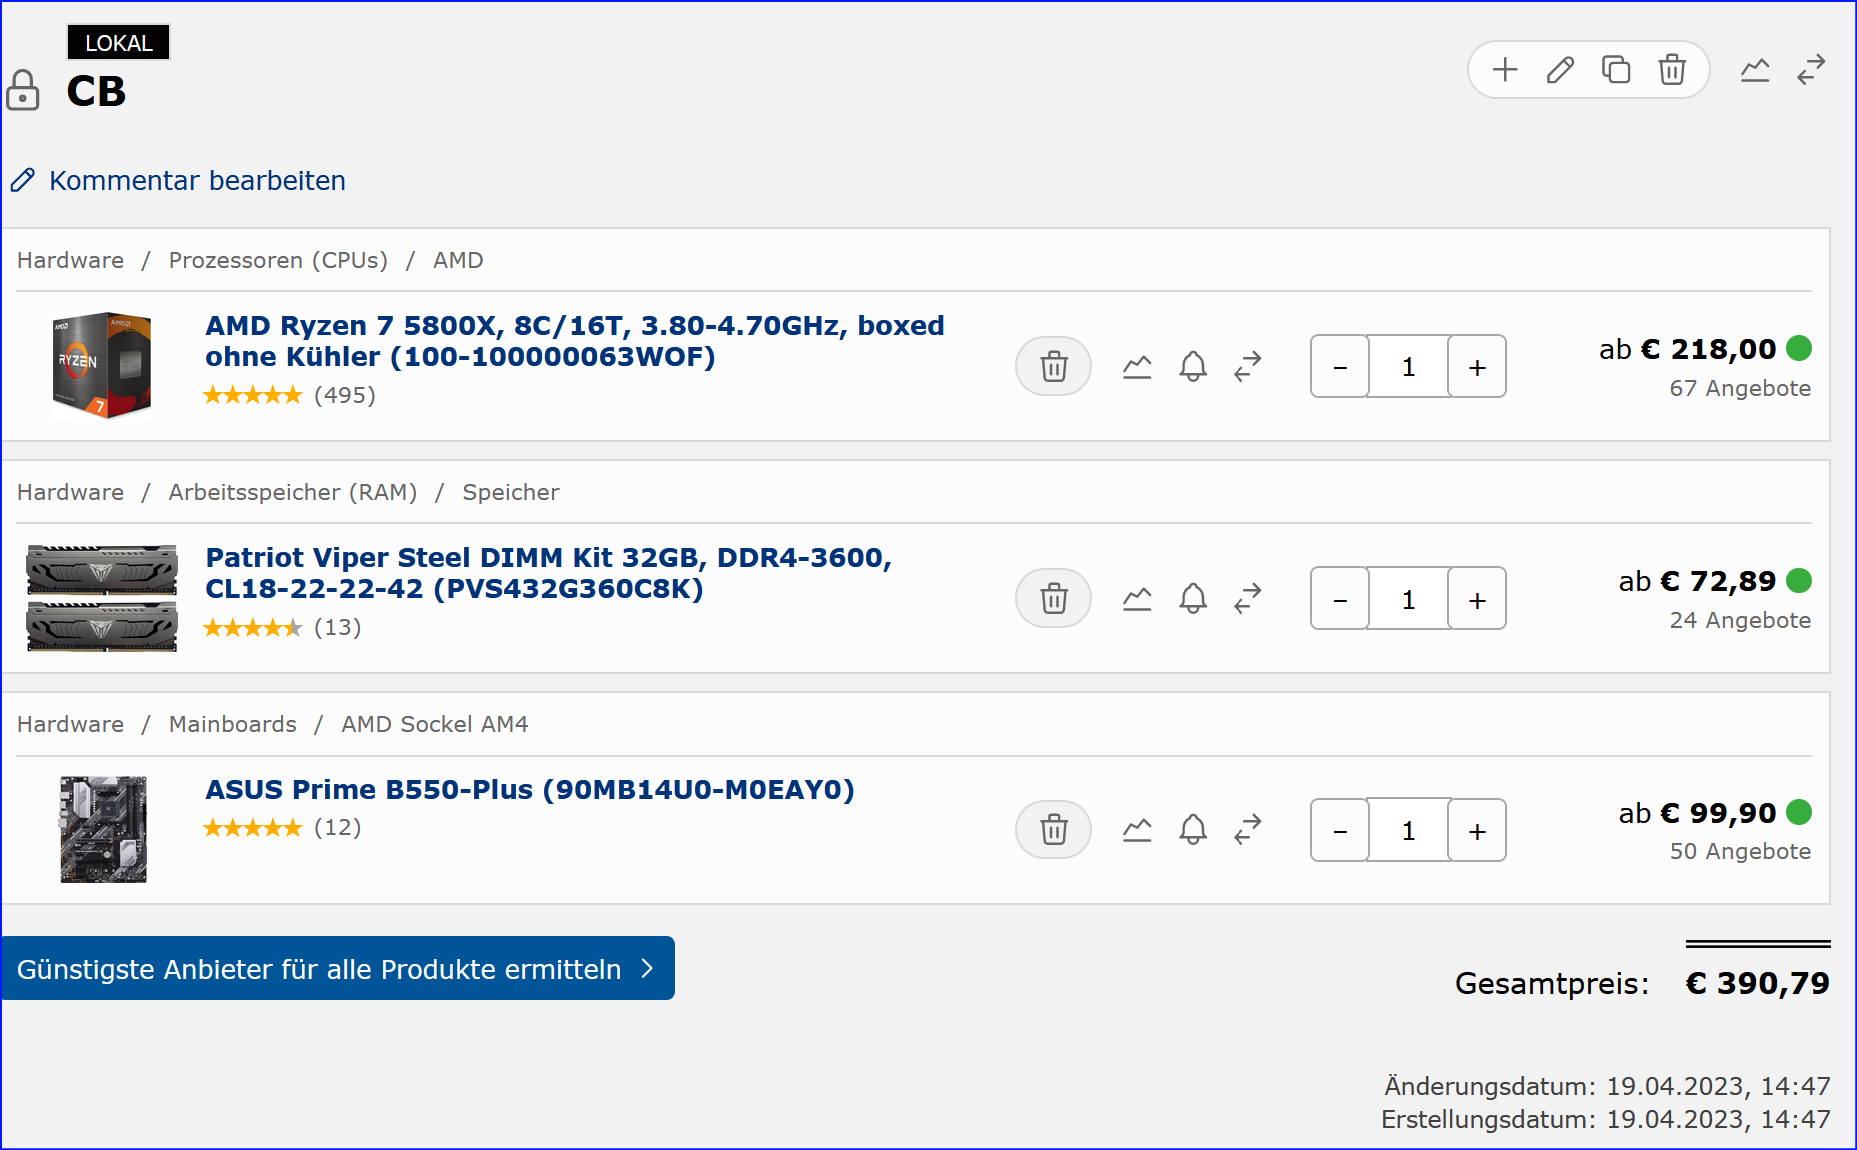Remove ASUS Prime B550-Plus with trash icon
Image resolution: width=1857 pixels, height=1150 pixels.
(1053, 829)
